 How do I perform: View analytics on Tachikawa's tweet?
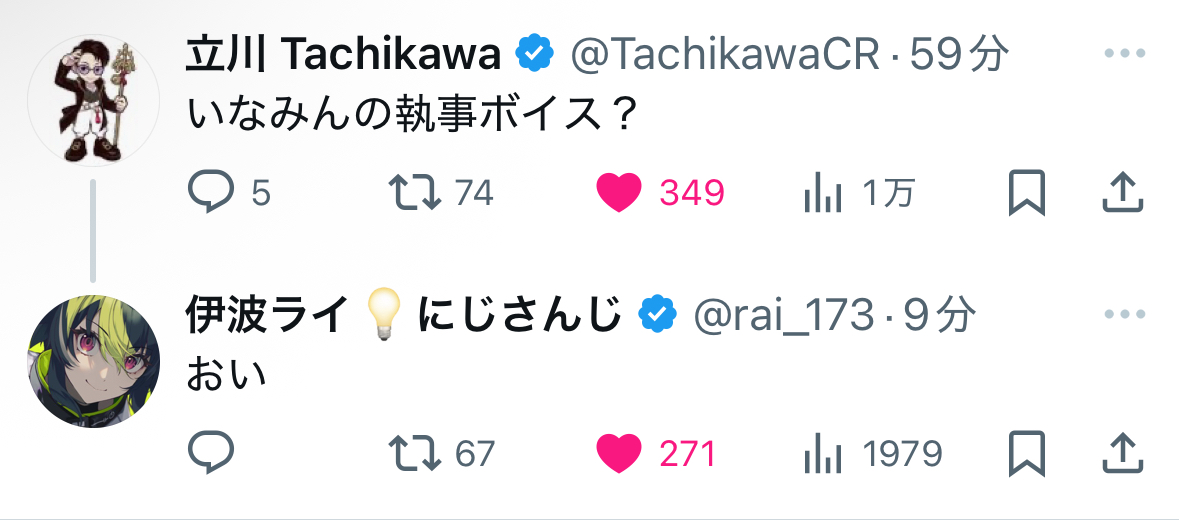click(823, 192)
